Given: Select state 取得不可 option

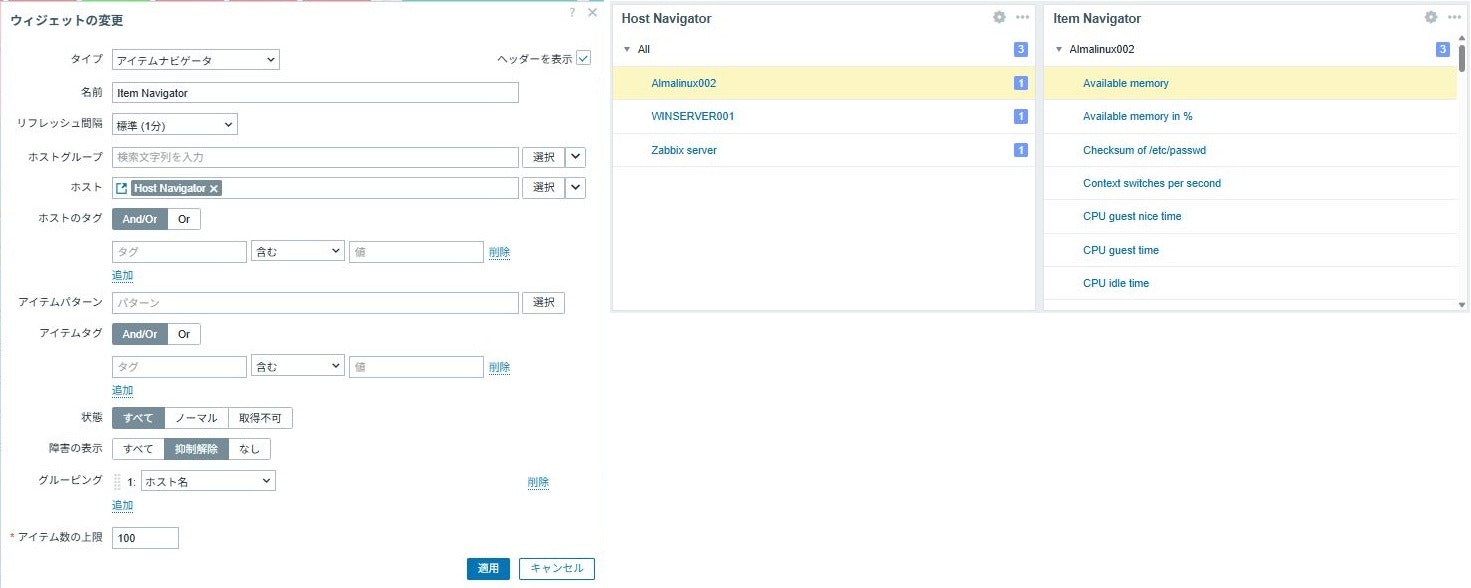Looking at the screenshot, I should (x=260, y=418).
